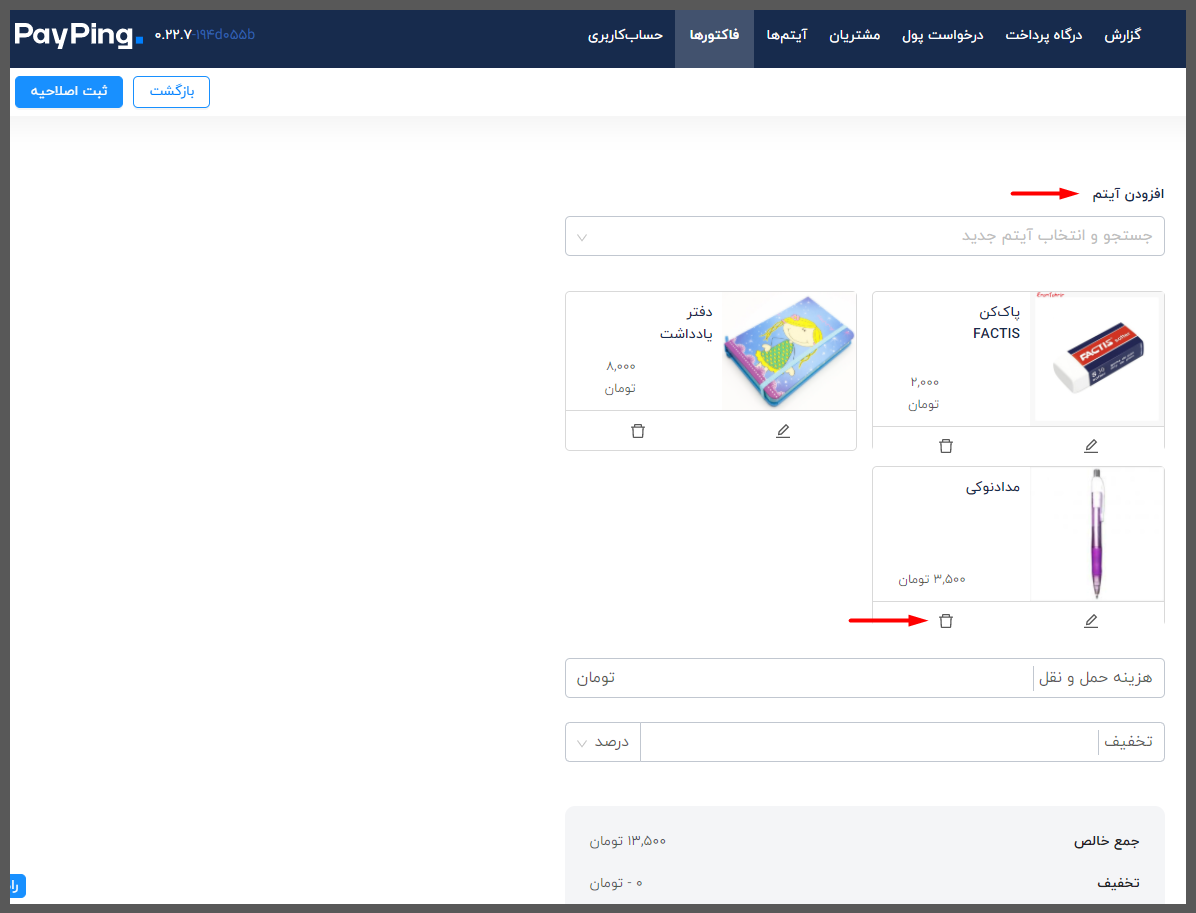Delete the پاک‌کن FACTIS item
This screenshot has height=913, width=1196.
point(946,445)
